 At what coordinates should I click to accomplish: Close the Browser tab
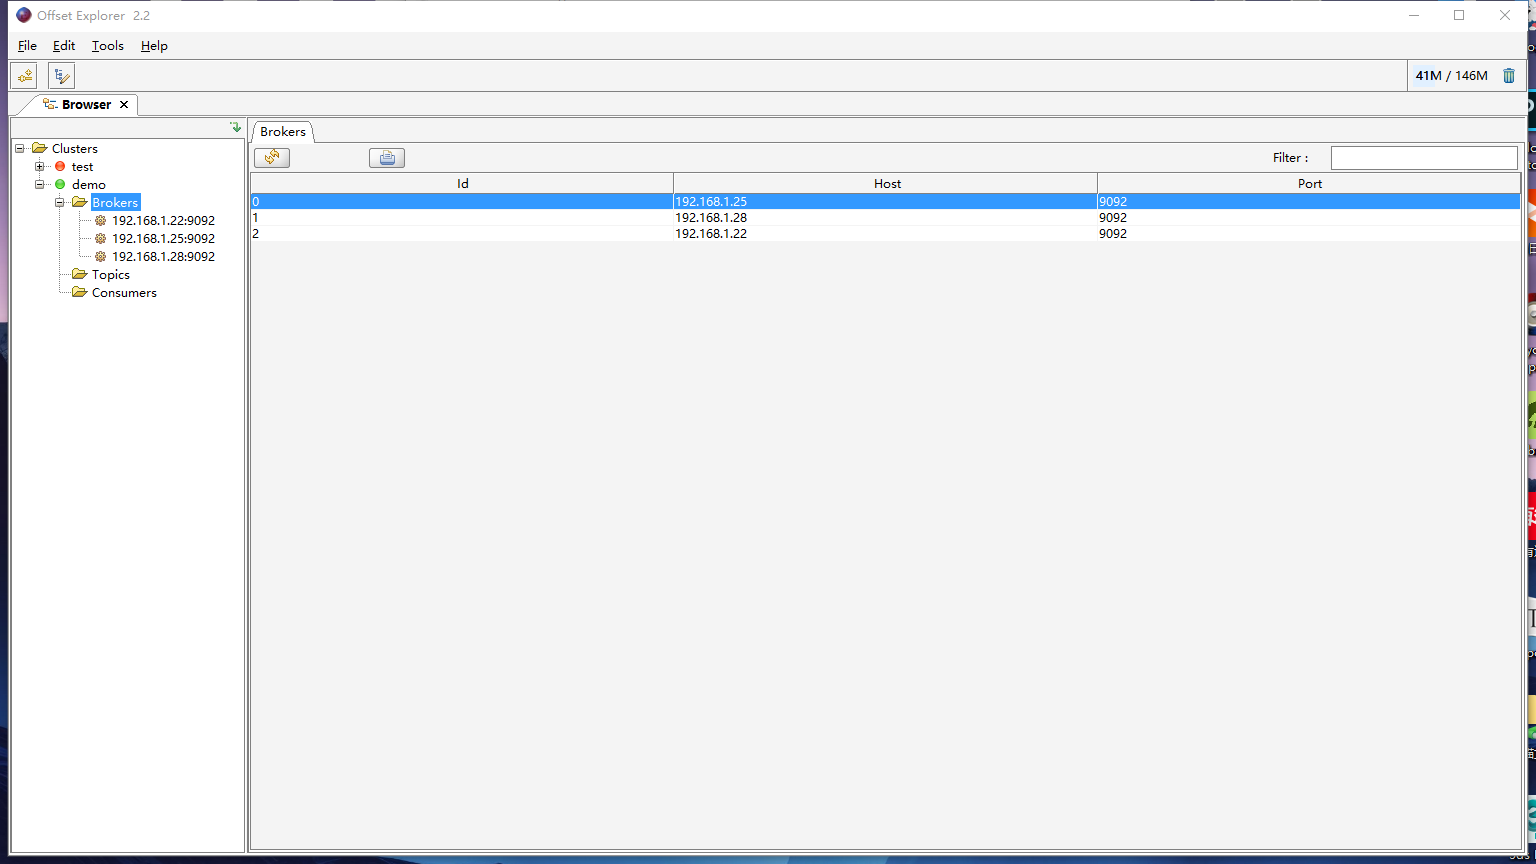coord(124,105)
